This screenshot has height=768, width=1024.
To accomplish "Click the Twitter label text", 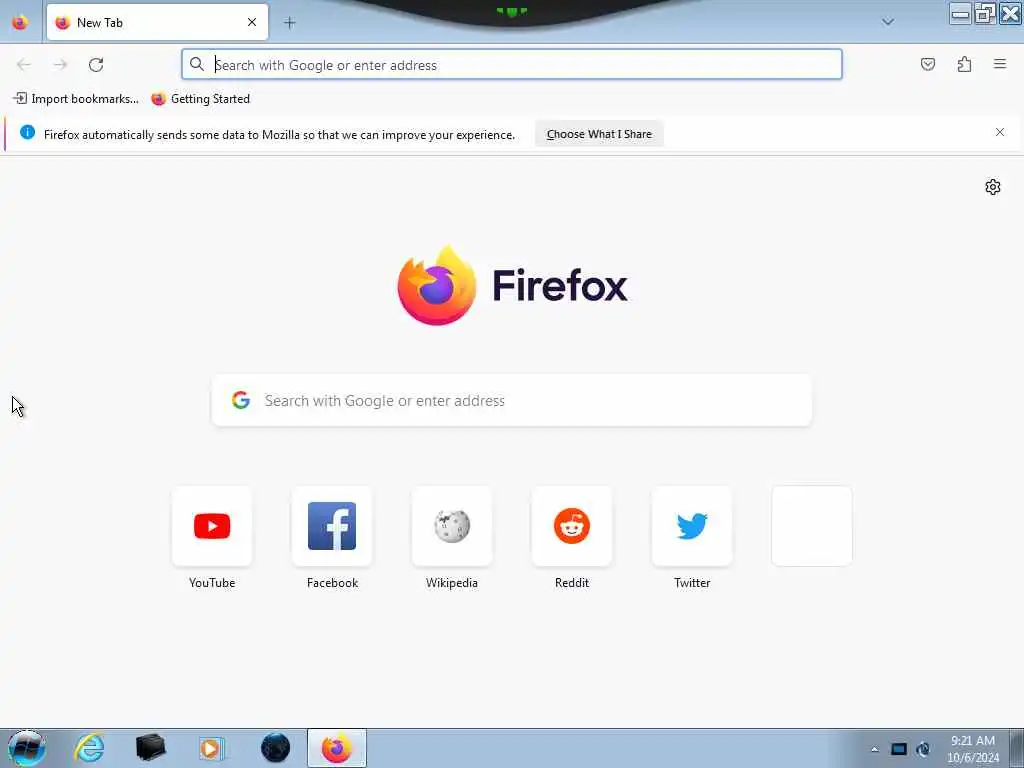I will coord(692,583).
